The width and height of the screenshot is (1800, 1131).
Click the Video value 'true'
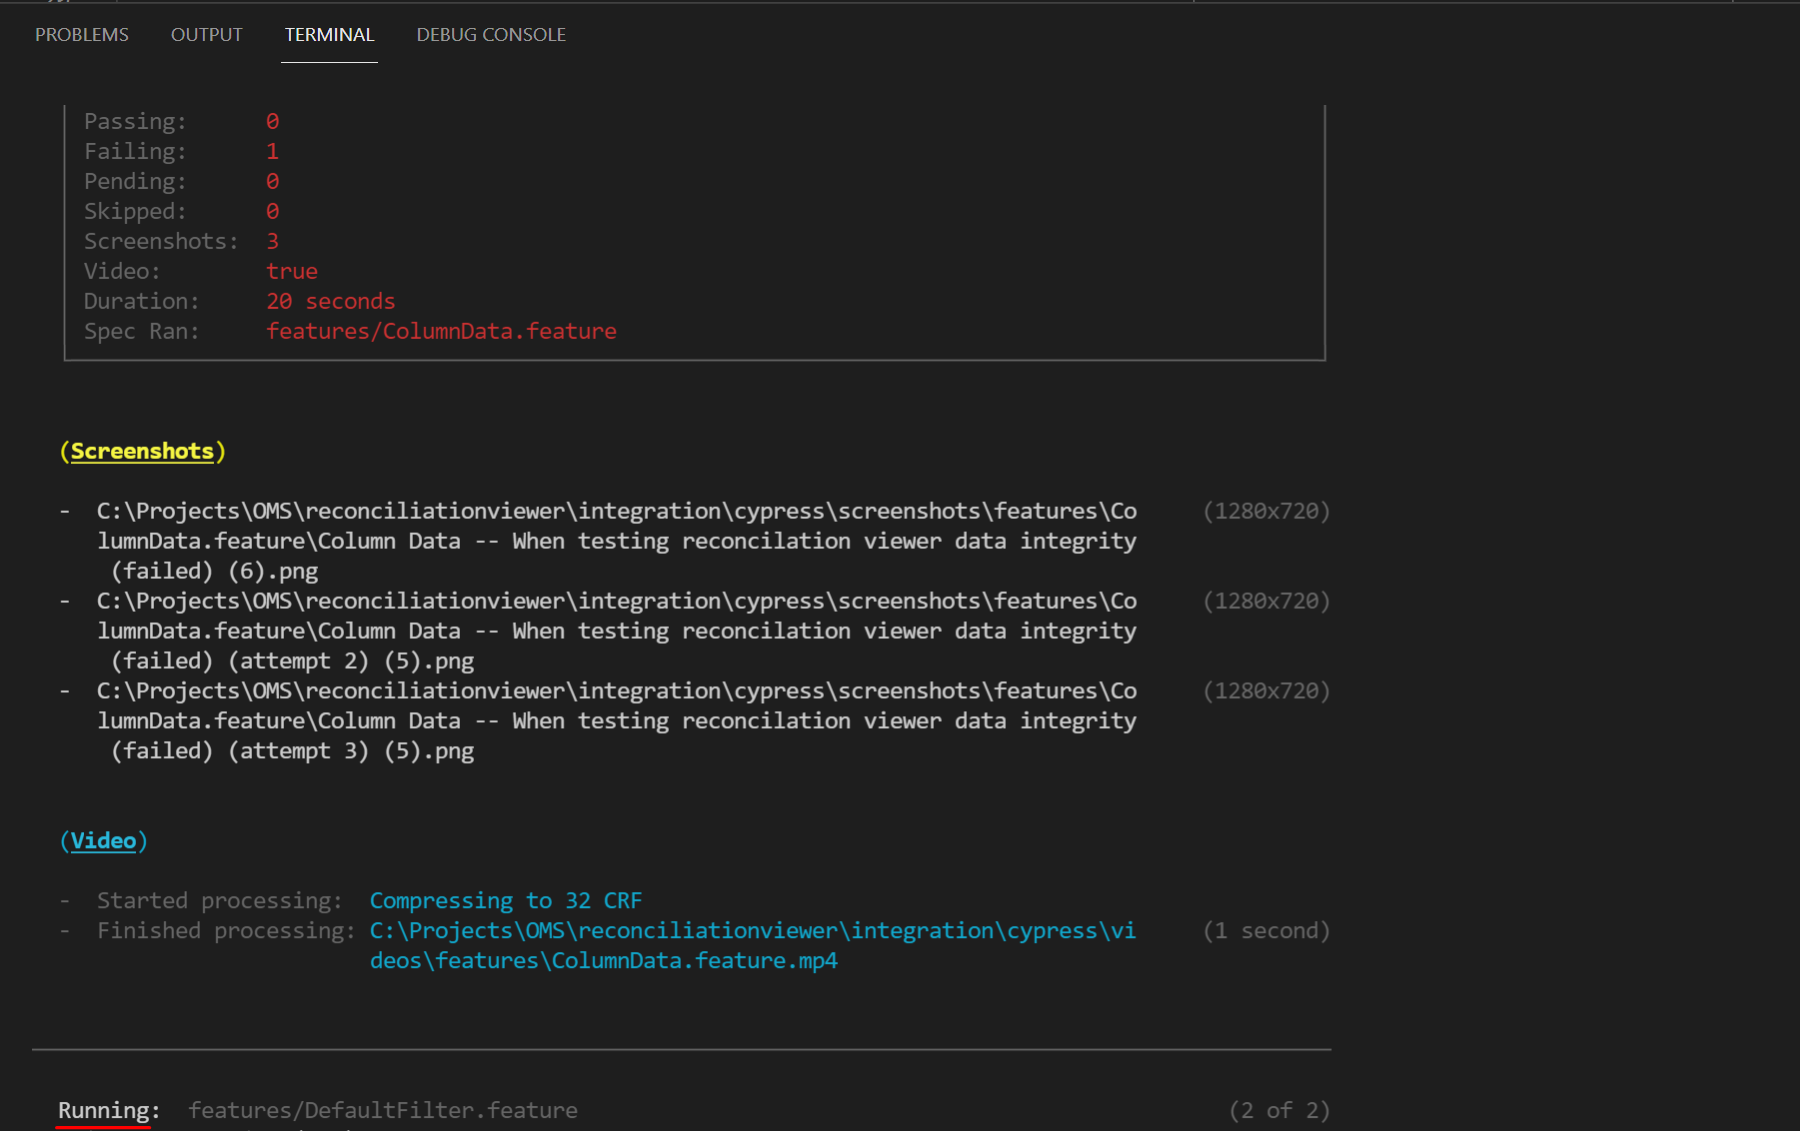pyautogui.click(x=292, y=271)
